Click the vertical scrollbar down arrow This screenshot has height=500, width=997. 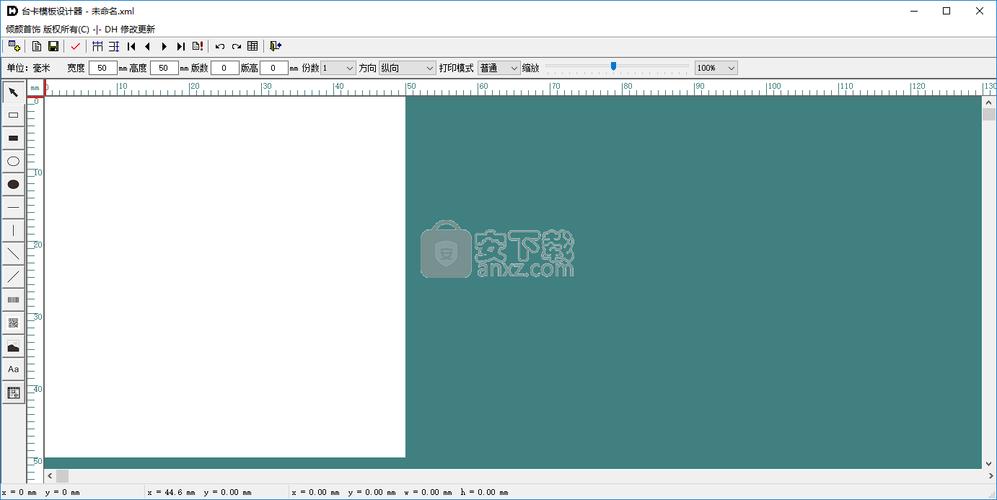tap(989, 463)
